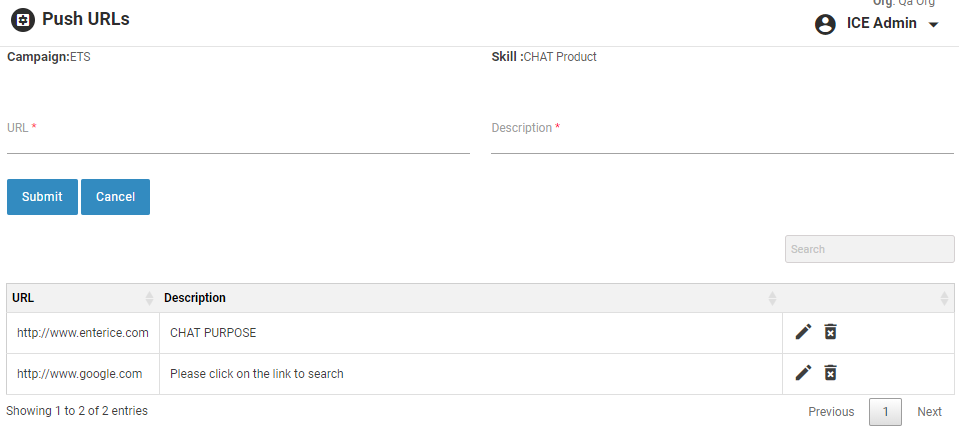
Task: Click sort arrows on the actions column
Action: [944, 298]
